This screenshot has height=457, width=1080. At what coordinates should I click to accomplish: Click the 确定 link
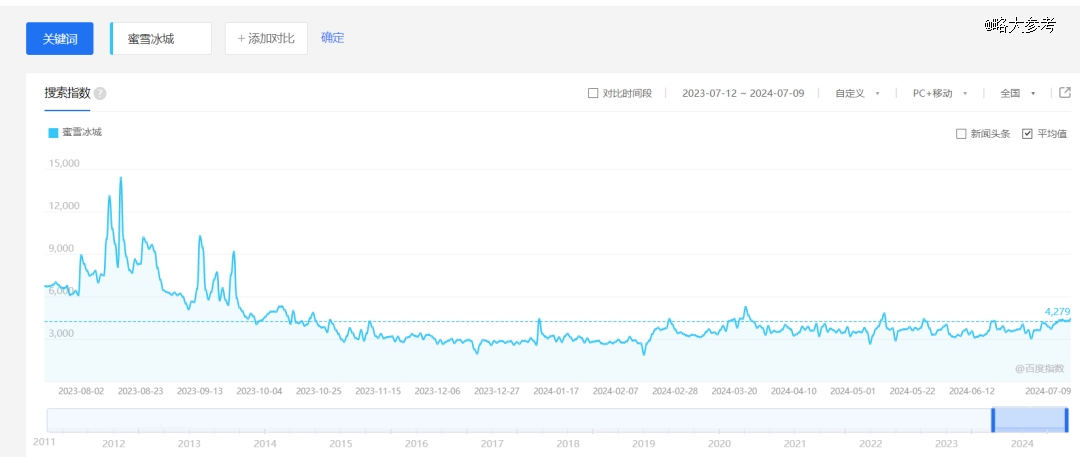pyautogui.click(x=333, y=38)
